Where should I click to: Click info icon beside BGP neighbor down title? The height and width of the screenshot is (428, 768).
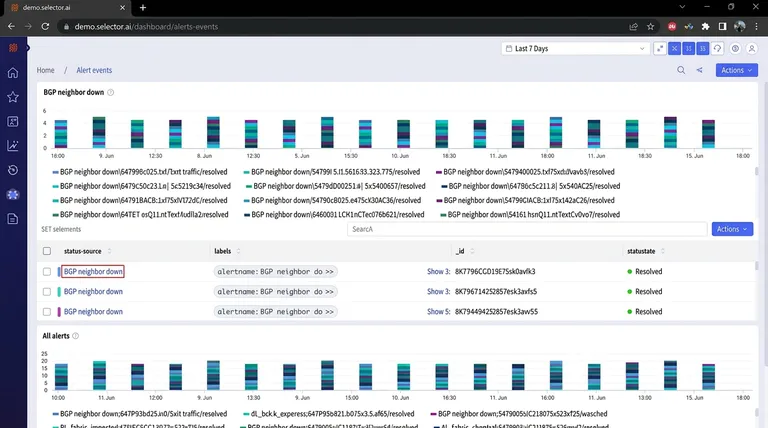point(111,92)
